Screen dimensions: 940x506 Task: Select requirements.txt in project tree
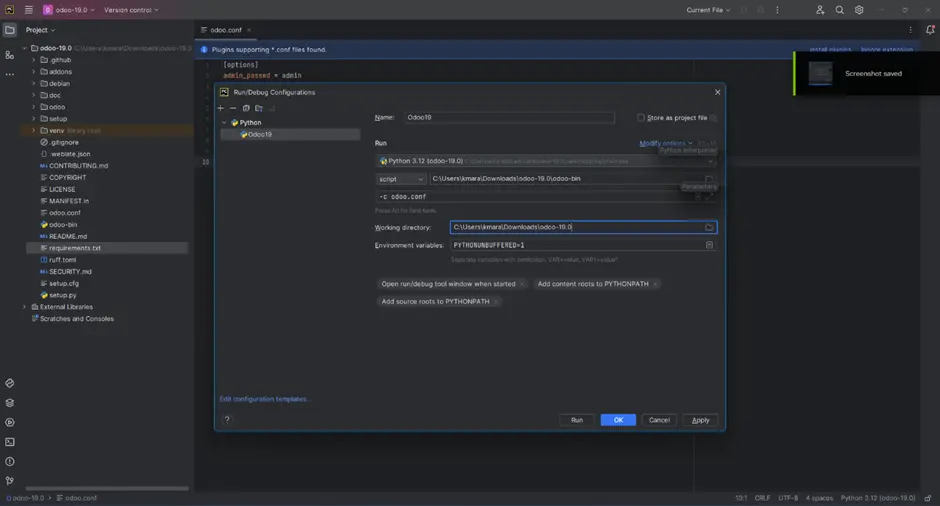click(75, 248)
